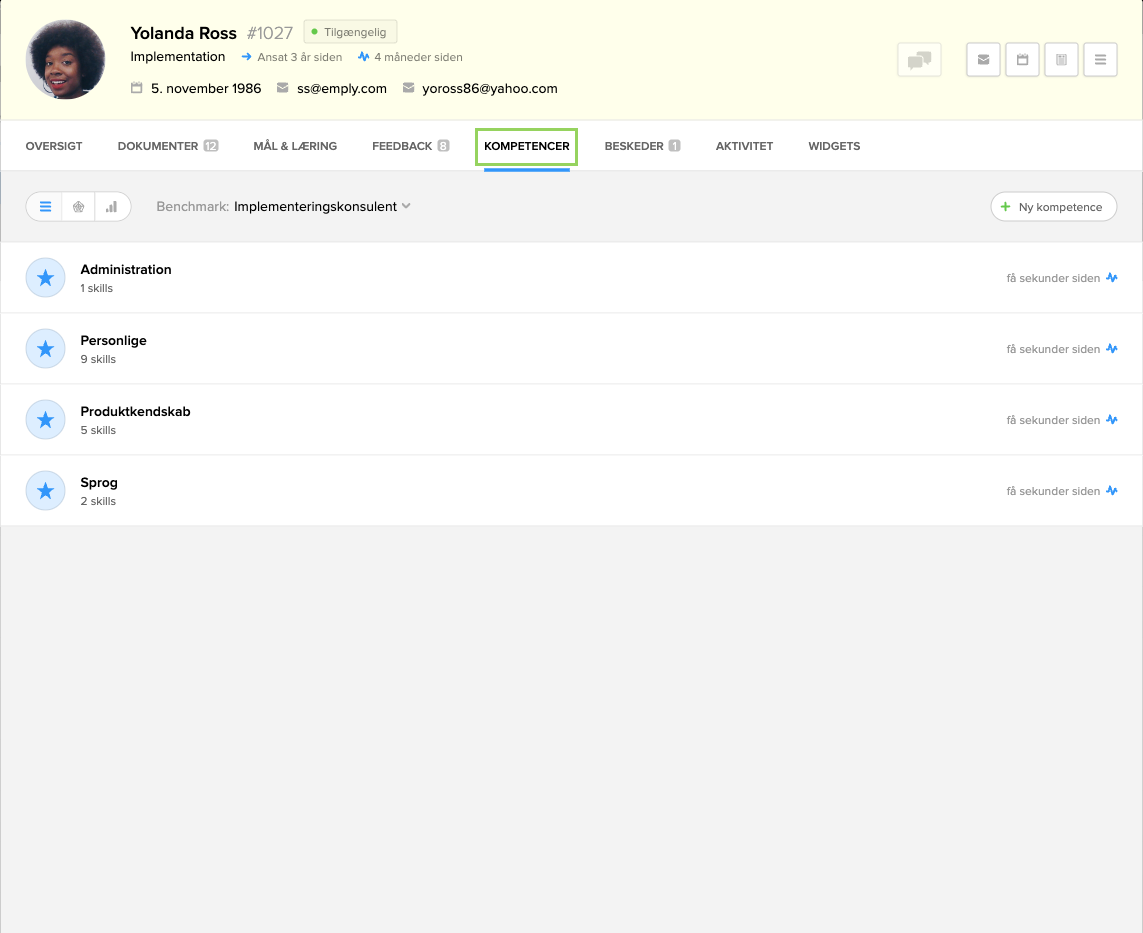
Task: Open the calendar icon in the header
Action: coord(1022,59)
